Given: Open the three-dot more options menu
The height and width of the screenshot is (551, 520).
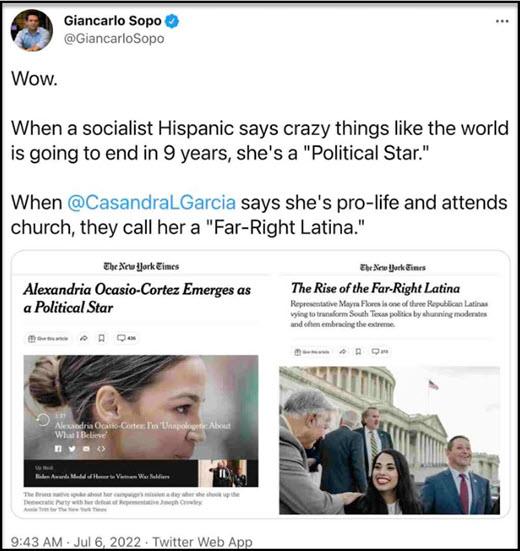Looking at the screenshot, I should click(x=502, y=22).
